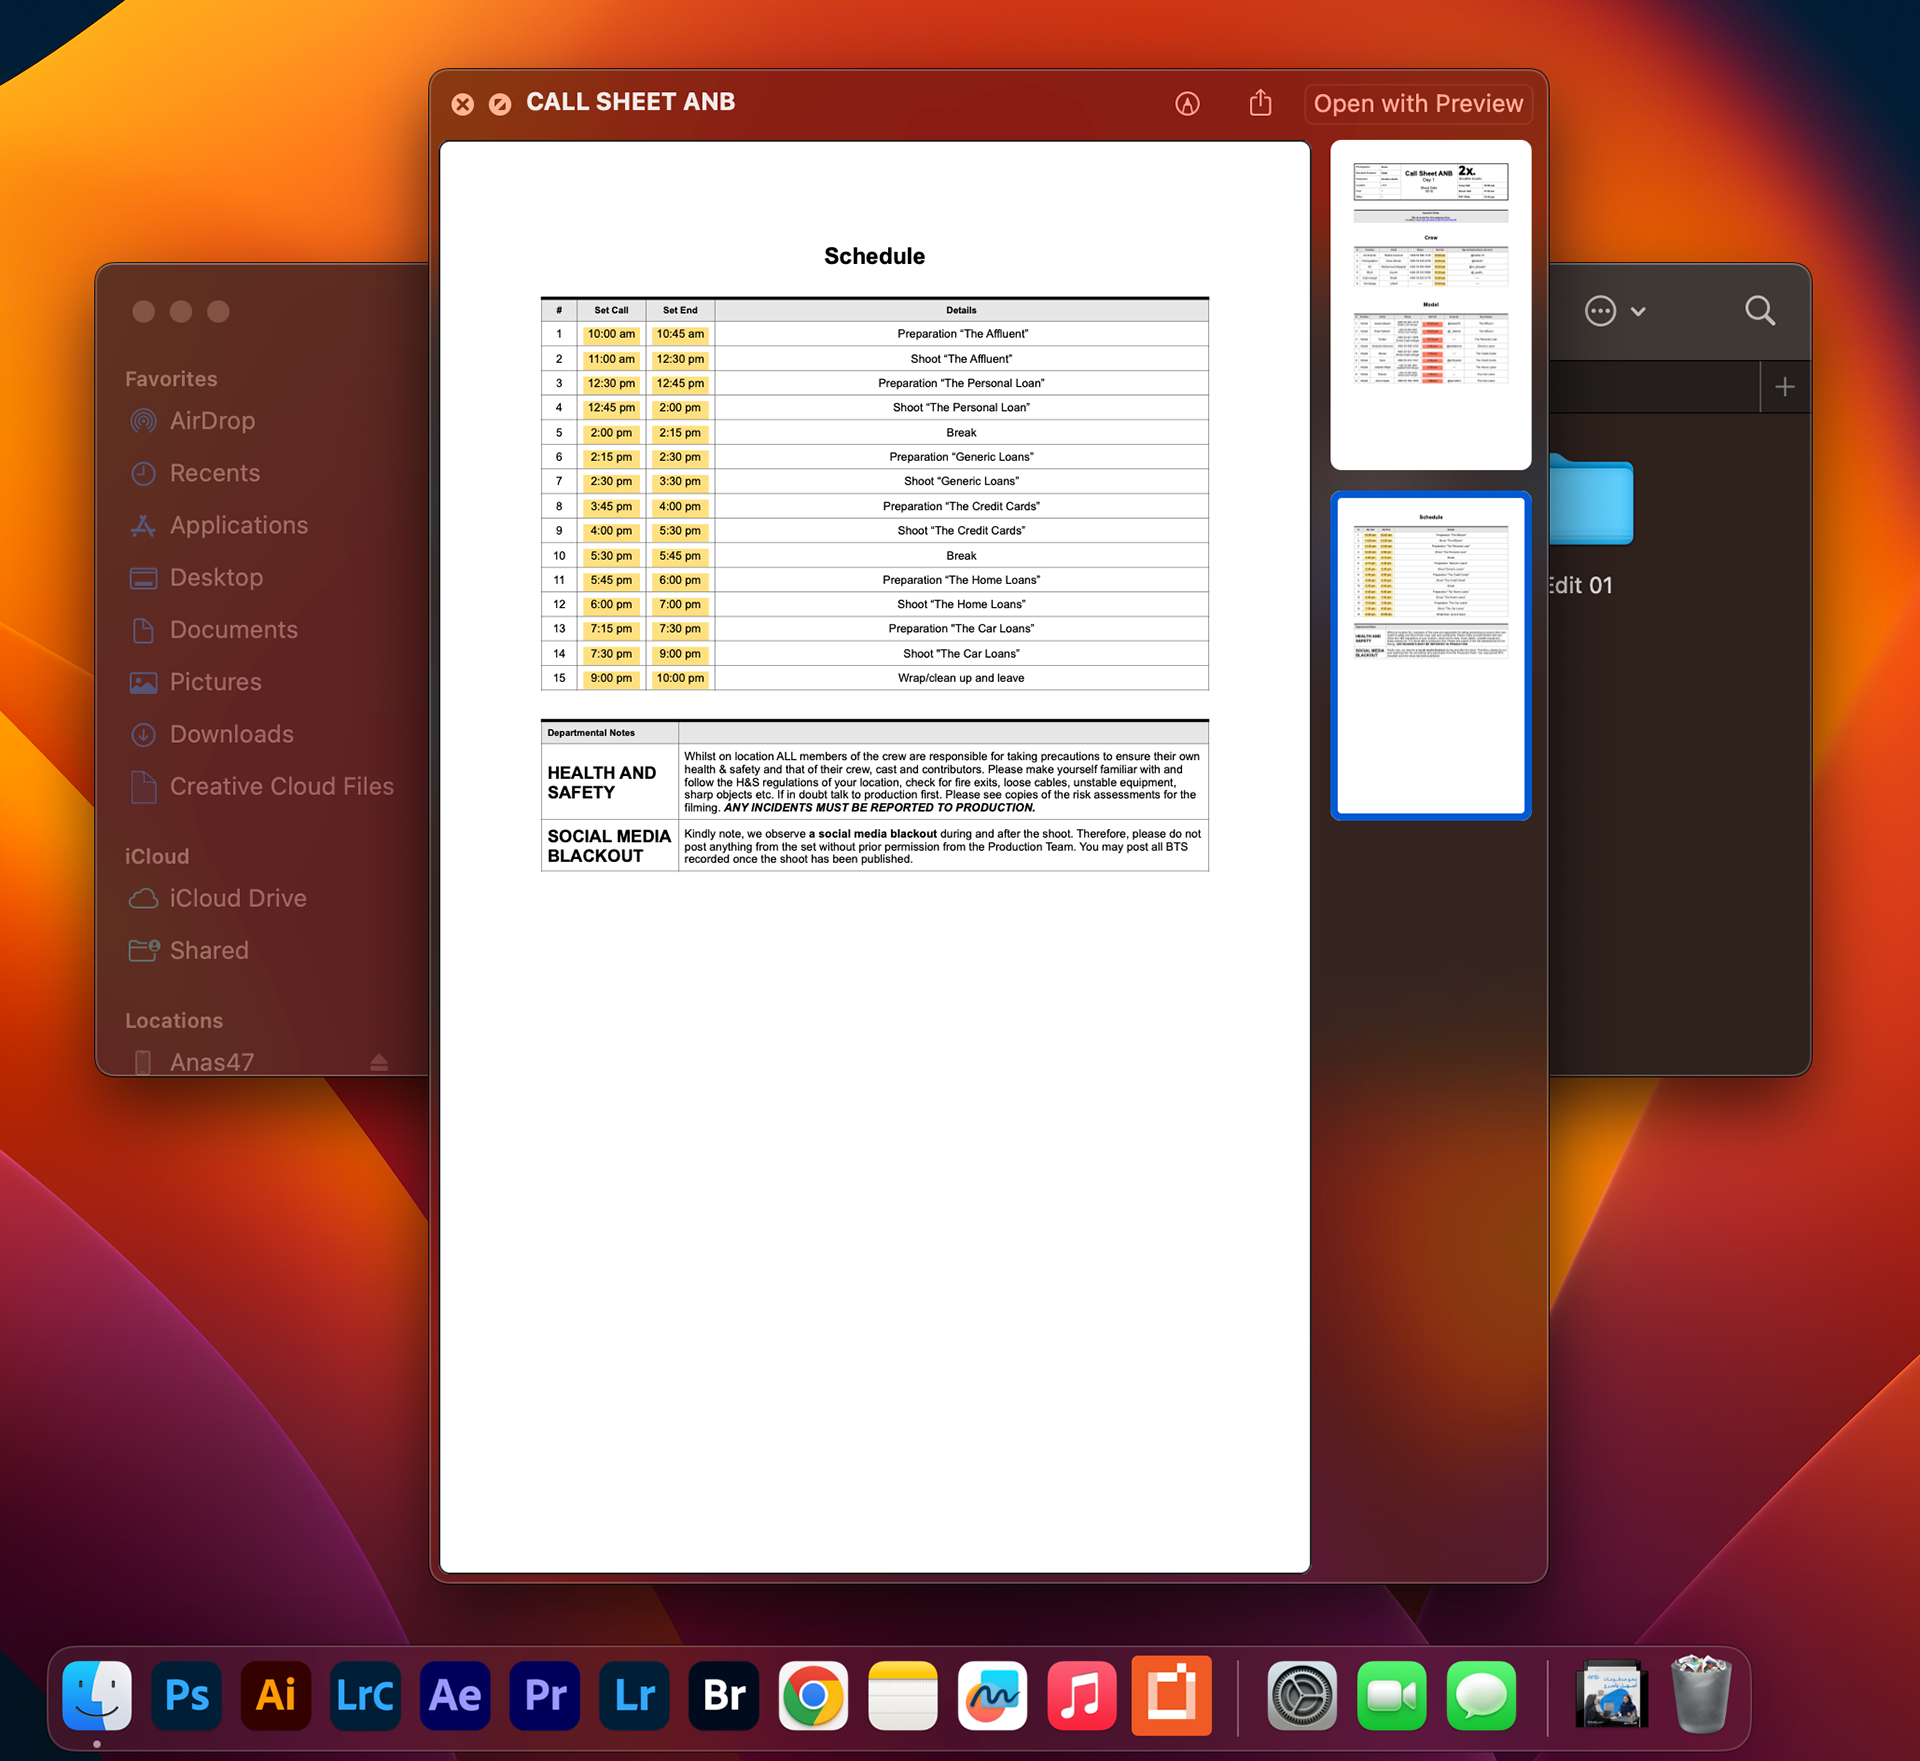Open System Settings gear in Dock
Image resolution: width=1920 pixels, height=1761 pixels.
(x=1301, y=1695)
